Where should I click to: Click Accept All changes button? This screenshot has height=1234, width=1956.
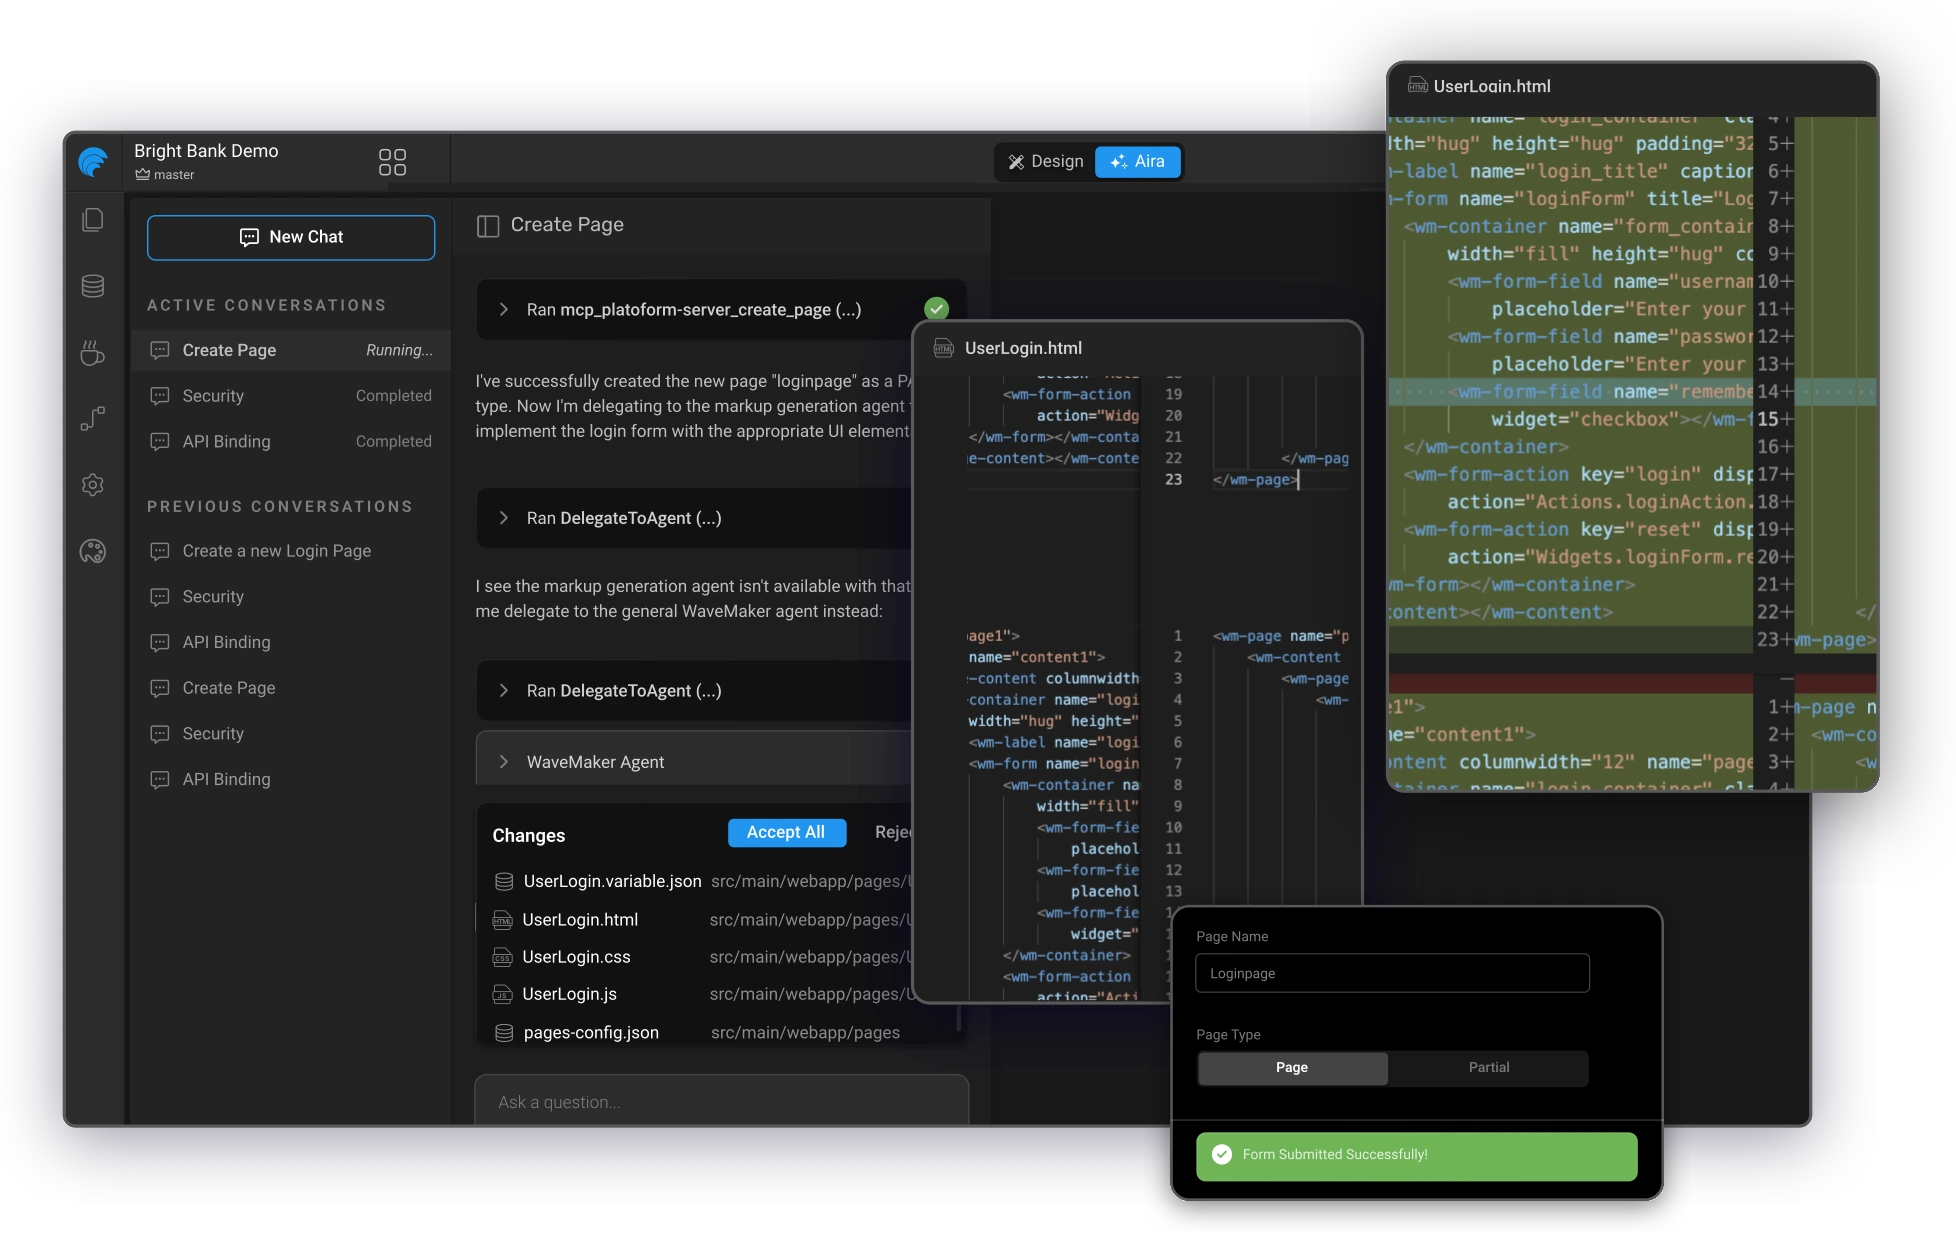click(786, 832)
